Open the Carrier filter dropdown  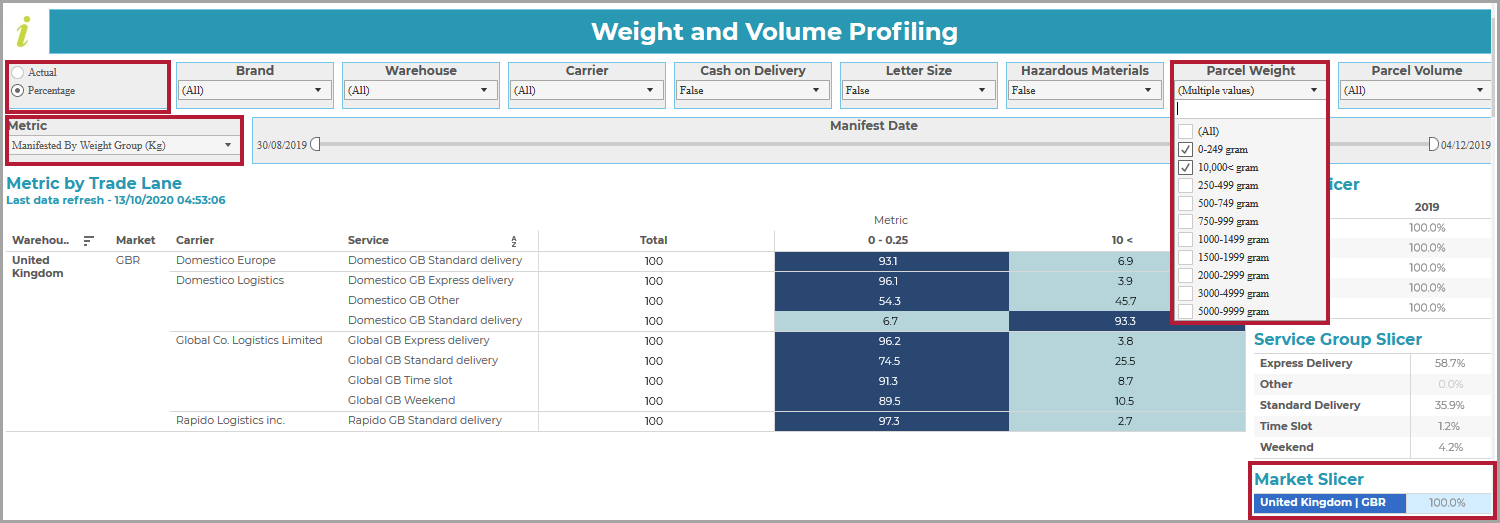click(587, 90)
